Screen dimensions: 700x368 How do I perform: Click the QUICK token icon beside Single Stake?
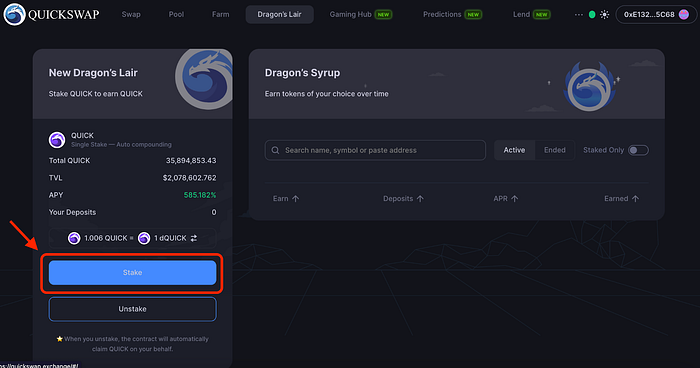pyautogui.click(x=57, y=140)
